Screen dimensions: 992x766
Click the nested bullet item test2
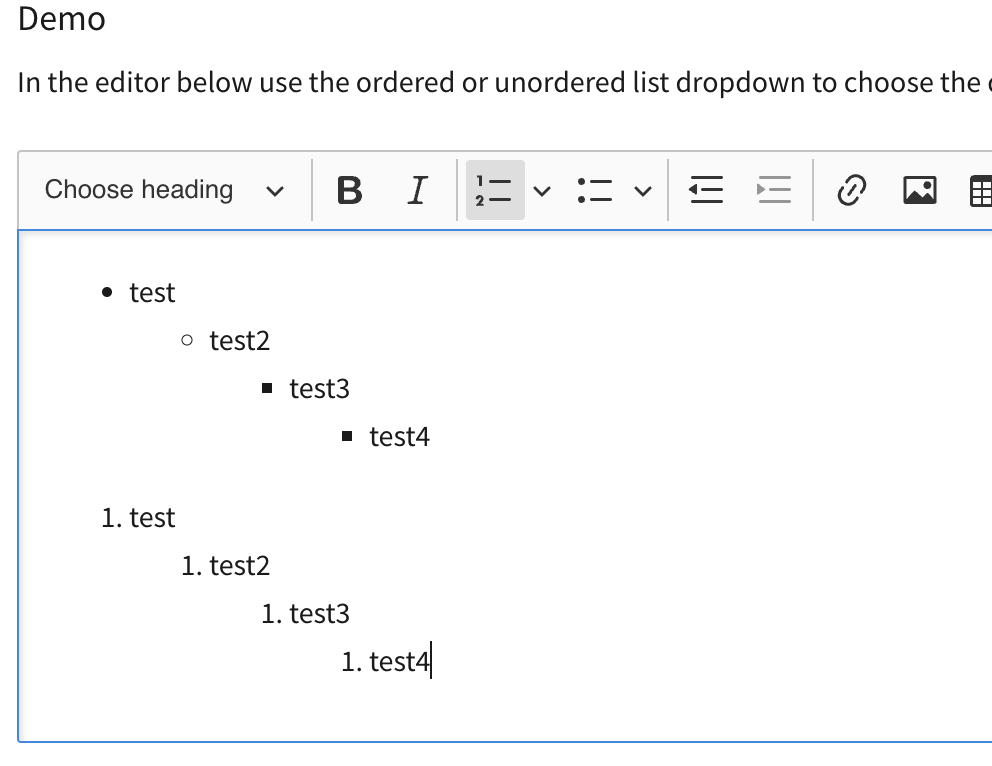click(240, 340)
